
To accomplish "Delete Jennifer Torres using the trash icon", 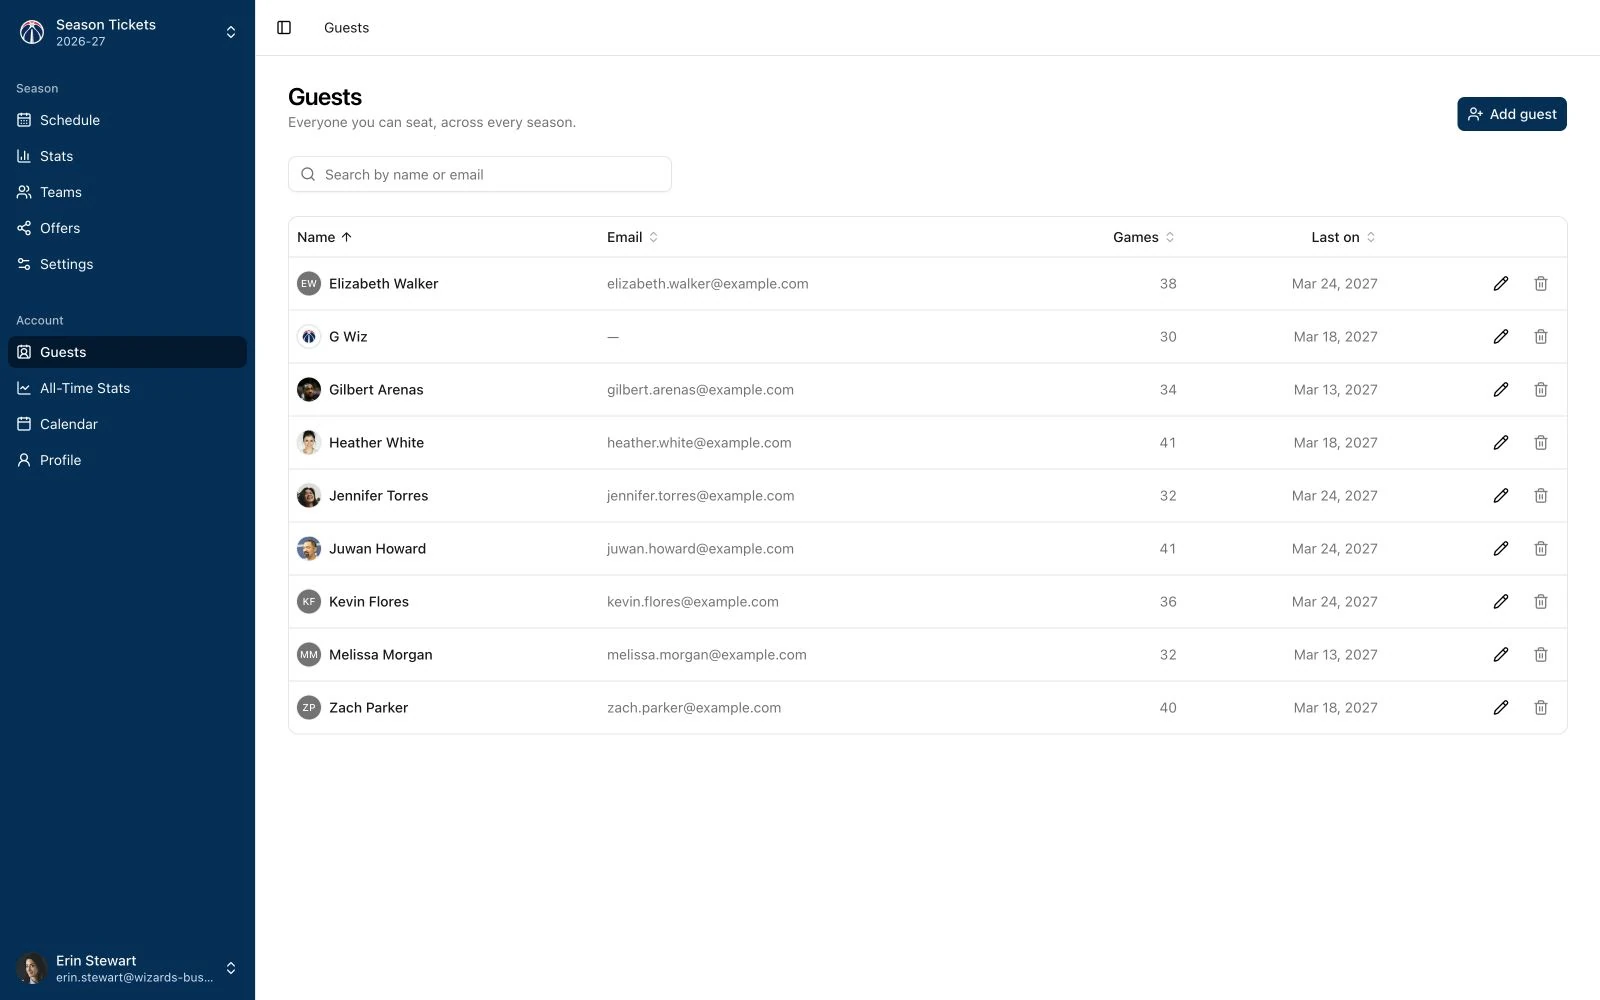I will 1541,496.
